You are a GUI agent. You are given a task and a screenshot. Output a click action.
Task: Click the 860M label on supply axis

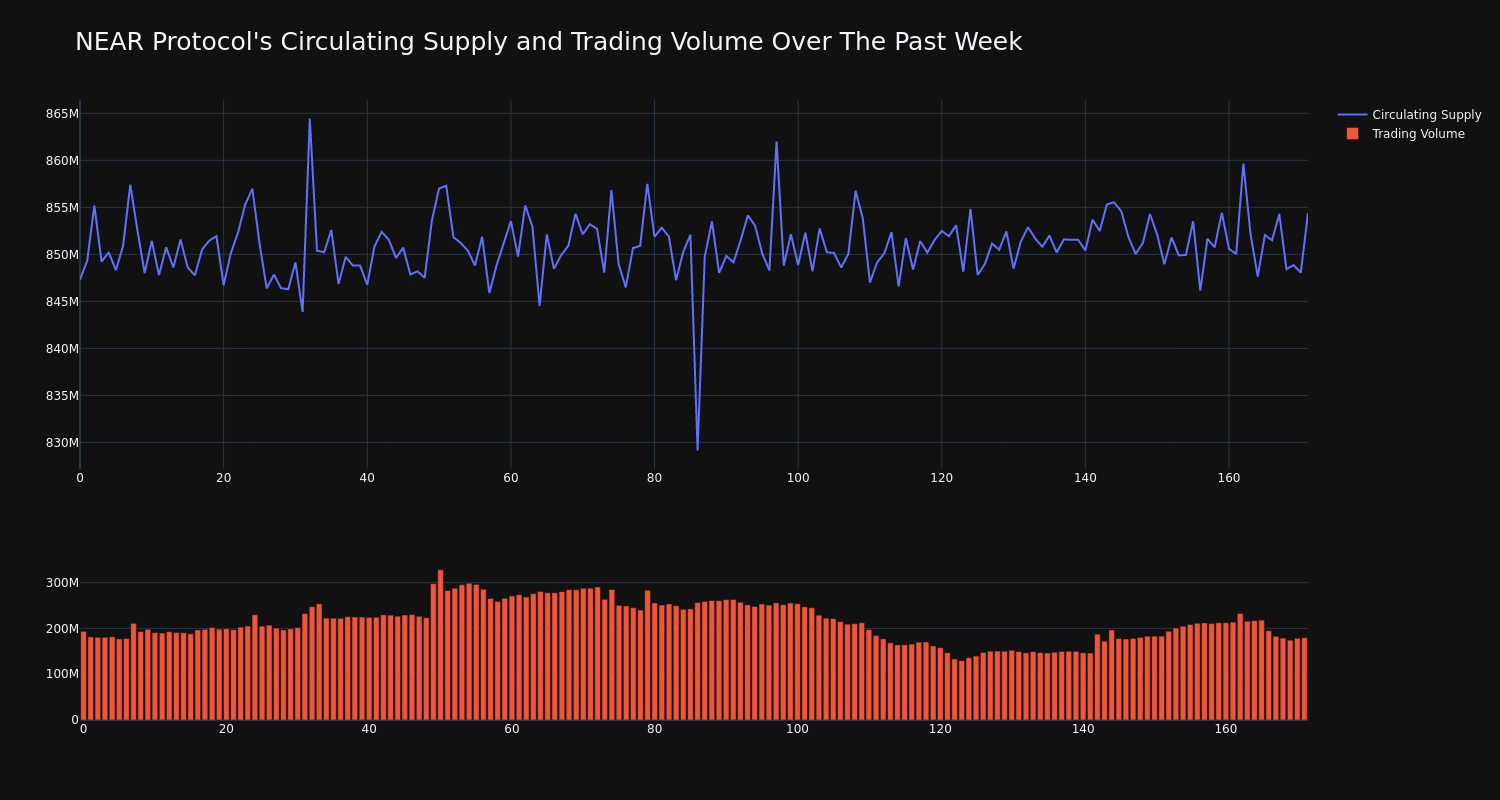(62, 161)
